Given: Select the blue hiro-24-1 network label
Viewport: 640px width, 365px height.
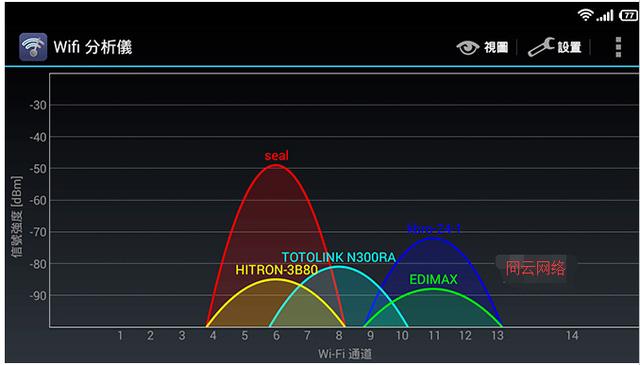Looking at the screenshot, I should pos(434,229).
